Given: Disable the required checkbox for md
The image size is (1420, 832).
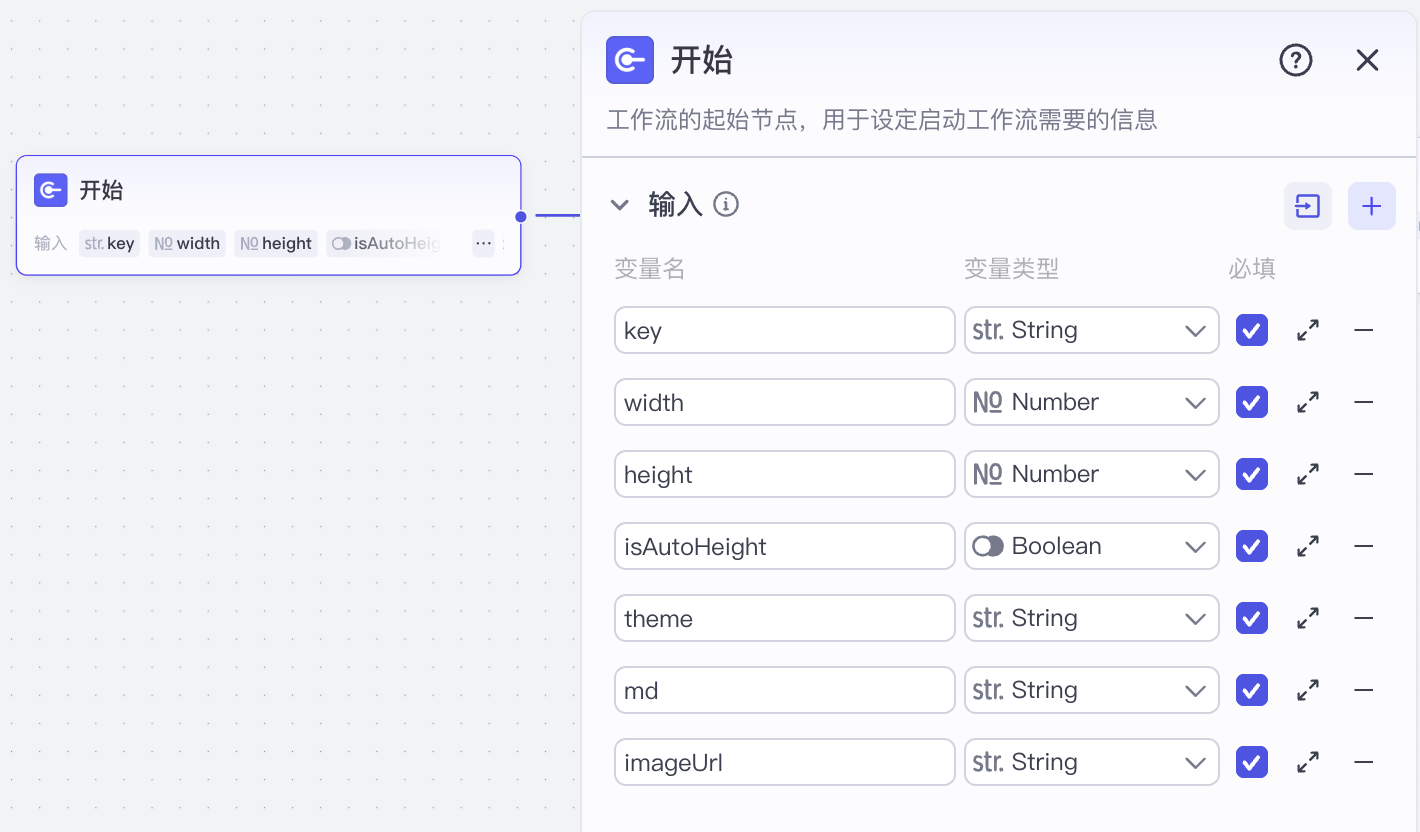Looking at the screenshot, I should coord(1251,690).
